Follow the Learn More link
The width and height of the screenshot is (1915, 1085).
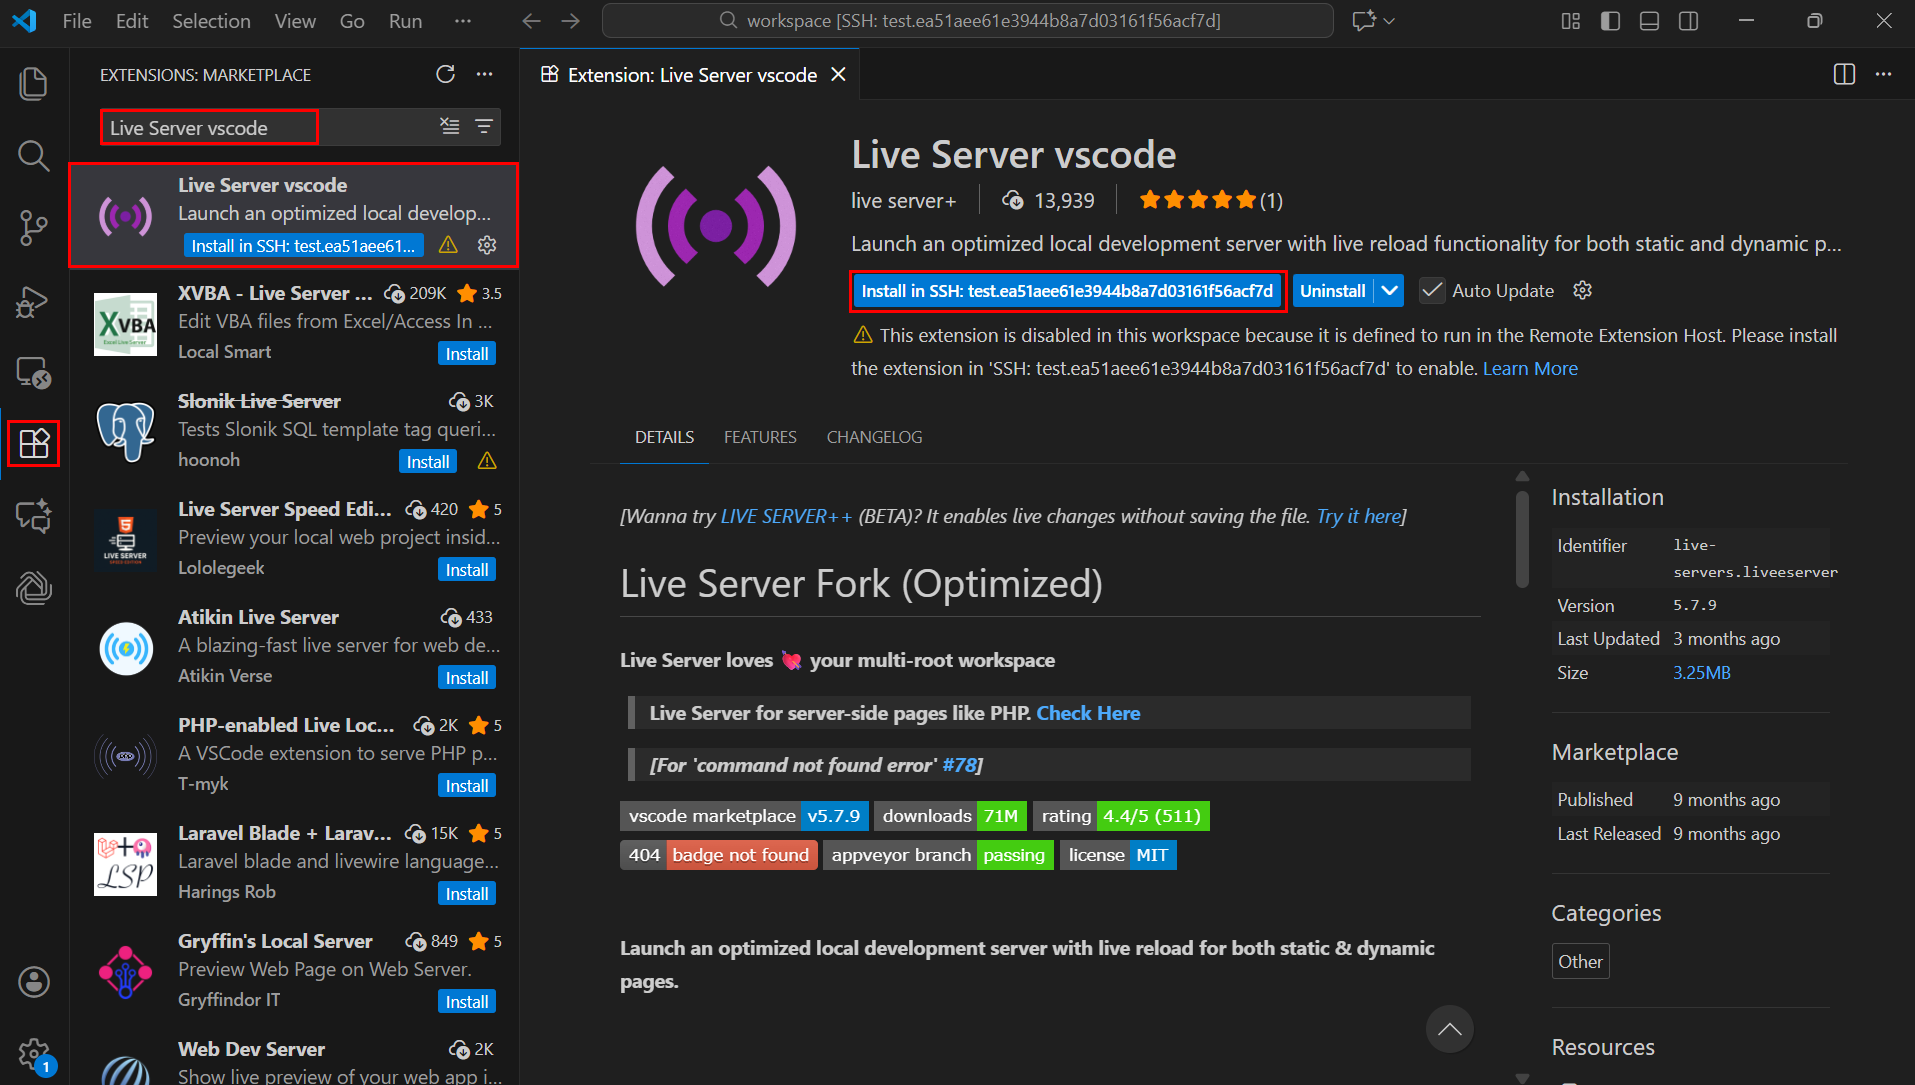coord(1530,369)
